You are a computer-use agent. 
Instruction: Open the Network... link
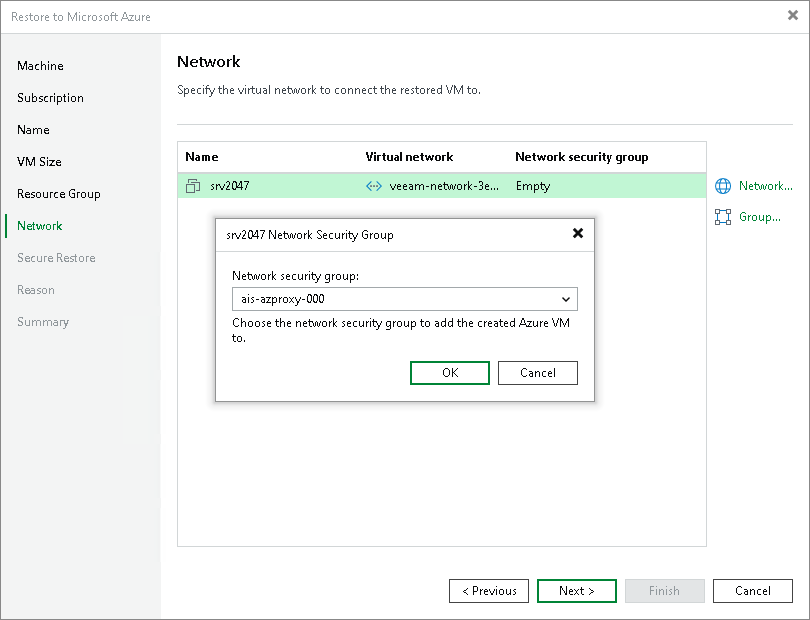(766, 186)
